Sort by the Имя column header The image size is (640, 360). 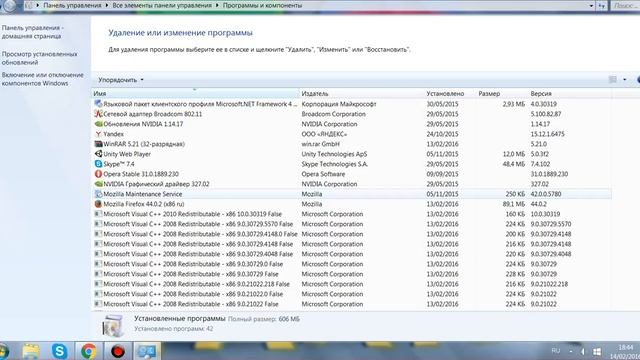pyautogui.click(x=195, y=93)
